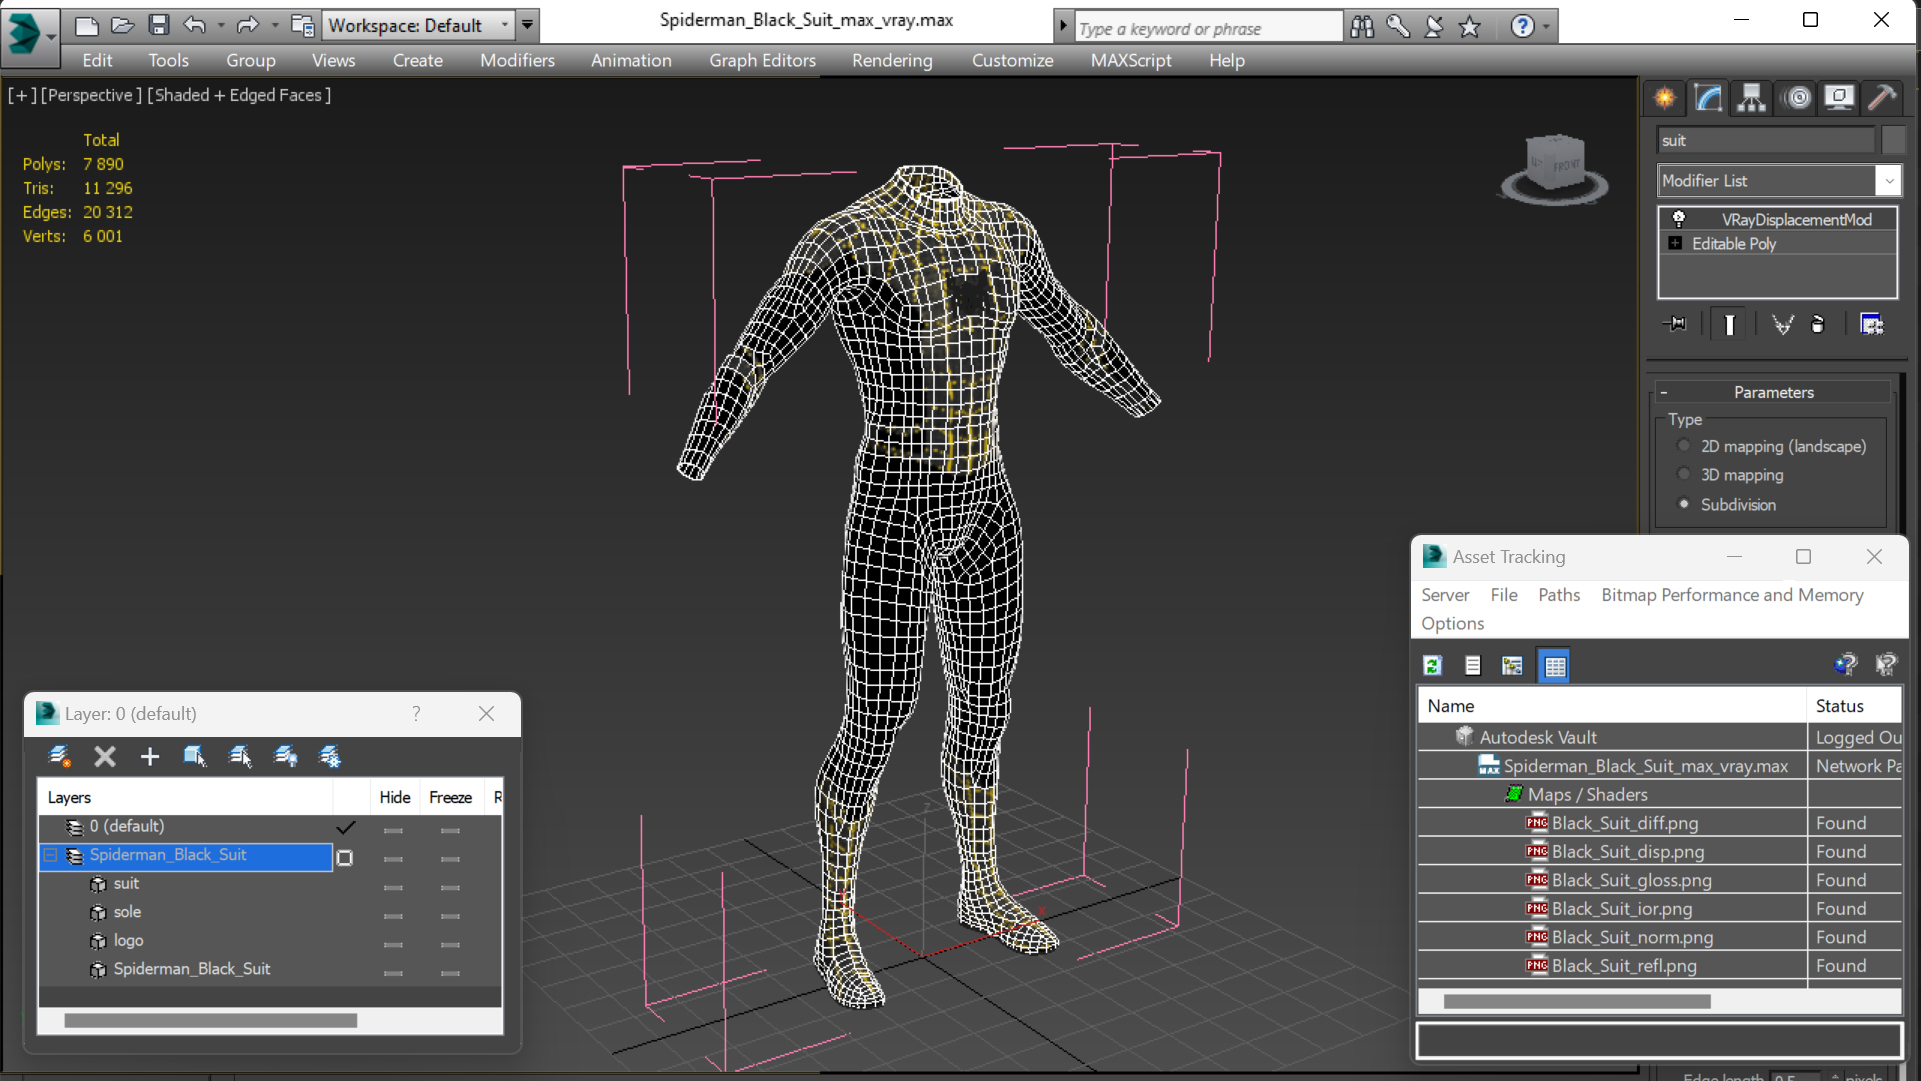Click the Delete Selected icon in Layers panel
This screenshot has width=1921, height=1081.
pos(104,755)
